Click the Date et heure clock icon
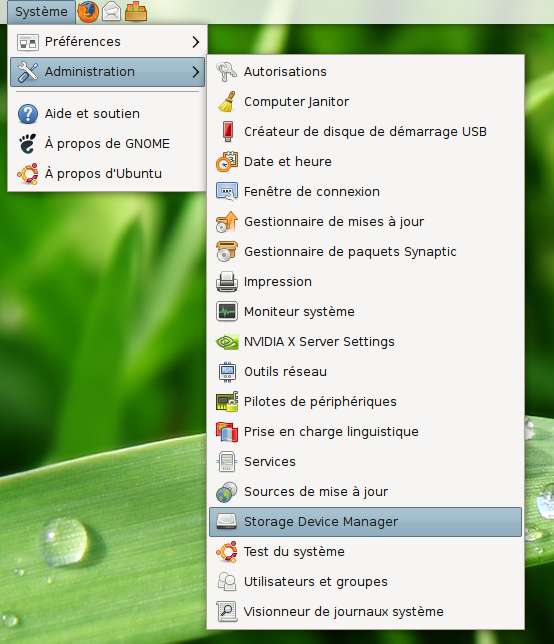Screen dimensions: 554x644 tap(227, 162)
